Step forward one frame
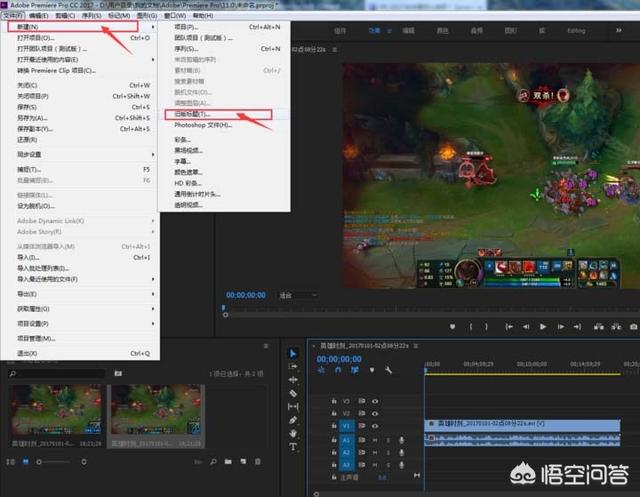This screenshot has width=640, height=497. point(561,327)
